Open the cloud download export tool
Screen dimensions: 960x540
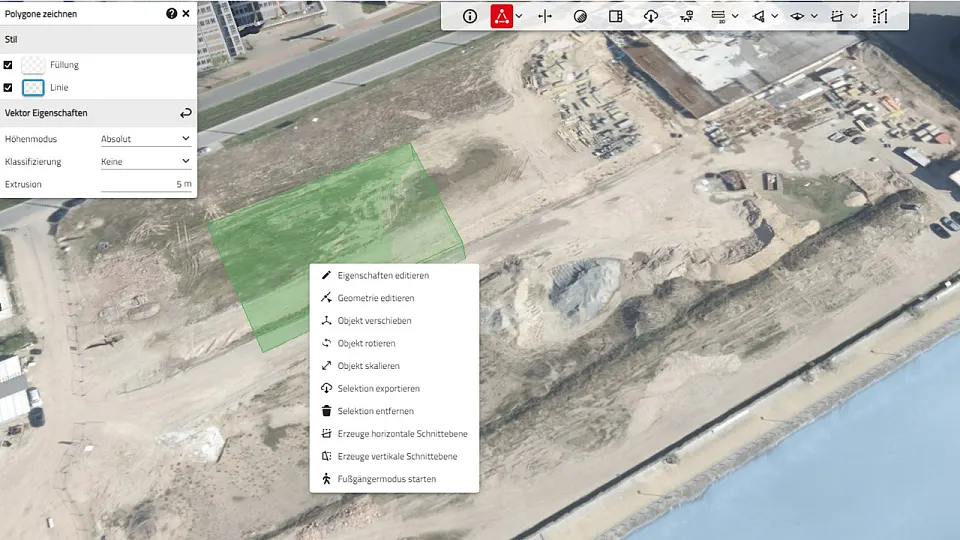point(651,16)
